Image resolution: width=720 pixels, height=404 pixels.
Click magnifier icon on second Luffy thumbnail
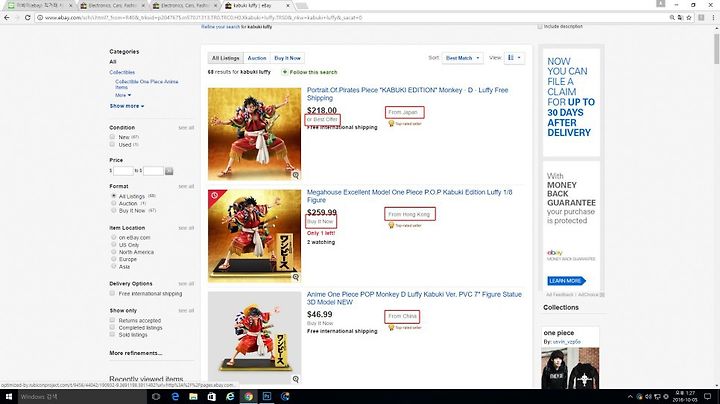296,277
